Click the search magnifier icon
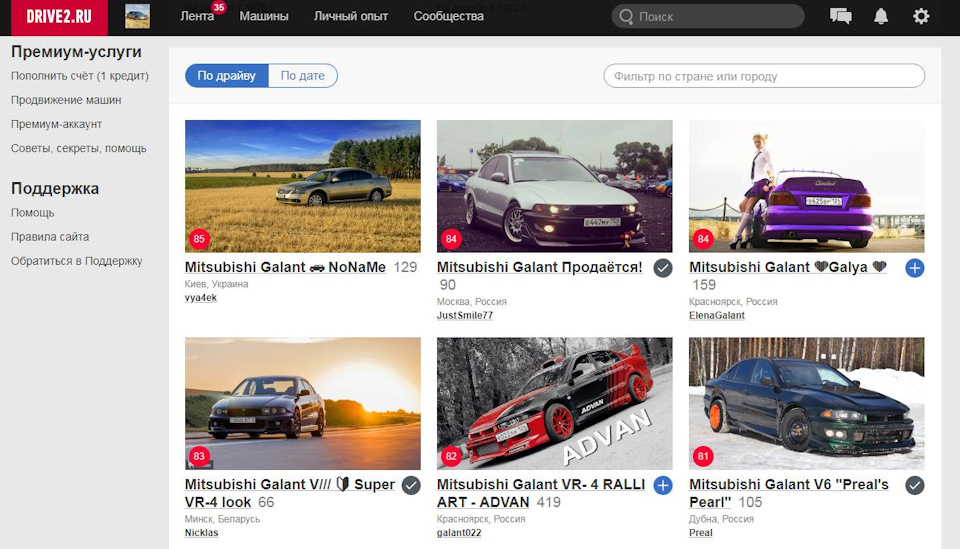This screenshot has height=549, width=960. point(626,17)
